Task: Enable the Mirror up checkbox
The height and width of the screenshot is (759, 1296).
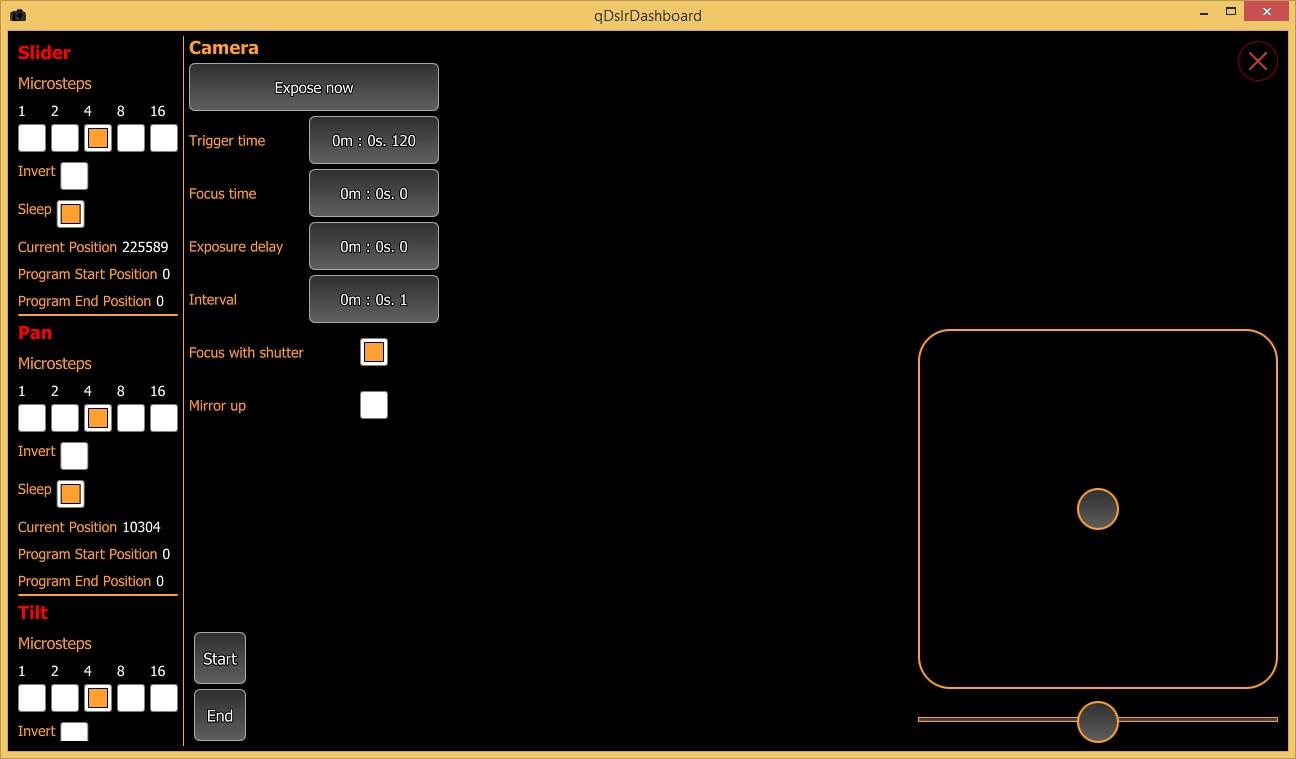Action: pyautogui.click(x=374, y=405)
